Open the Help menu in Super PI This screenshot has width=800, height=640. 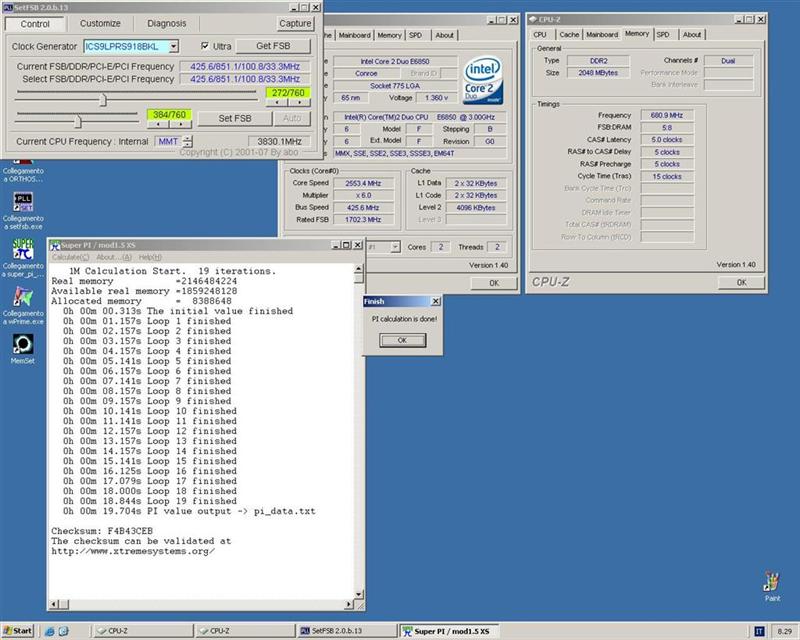(x=150, y=257)
